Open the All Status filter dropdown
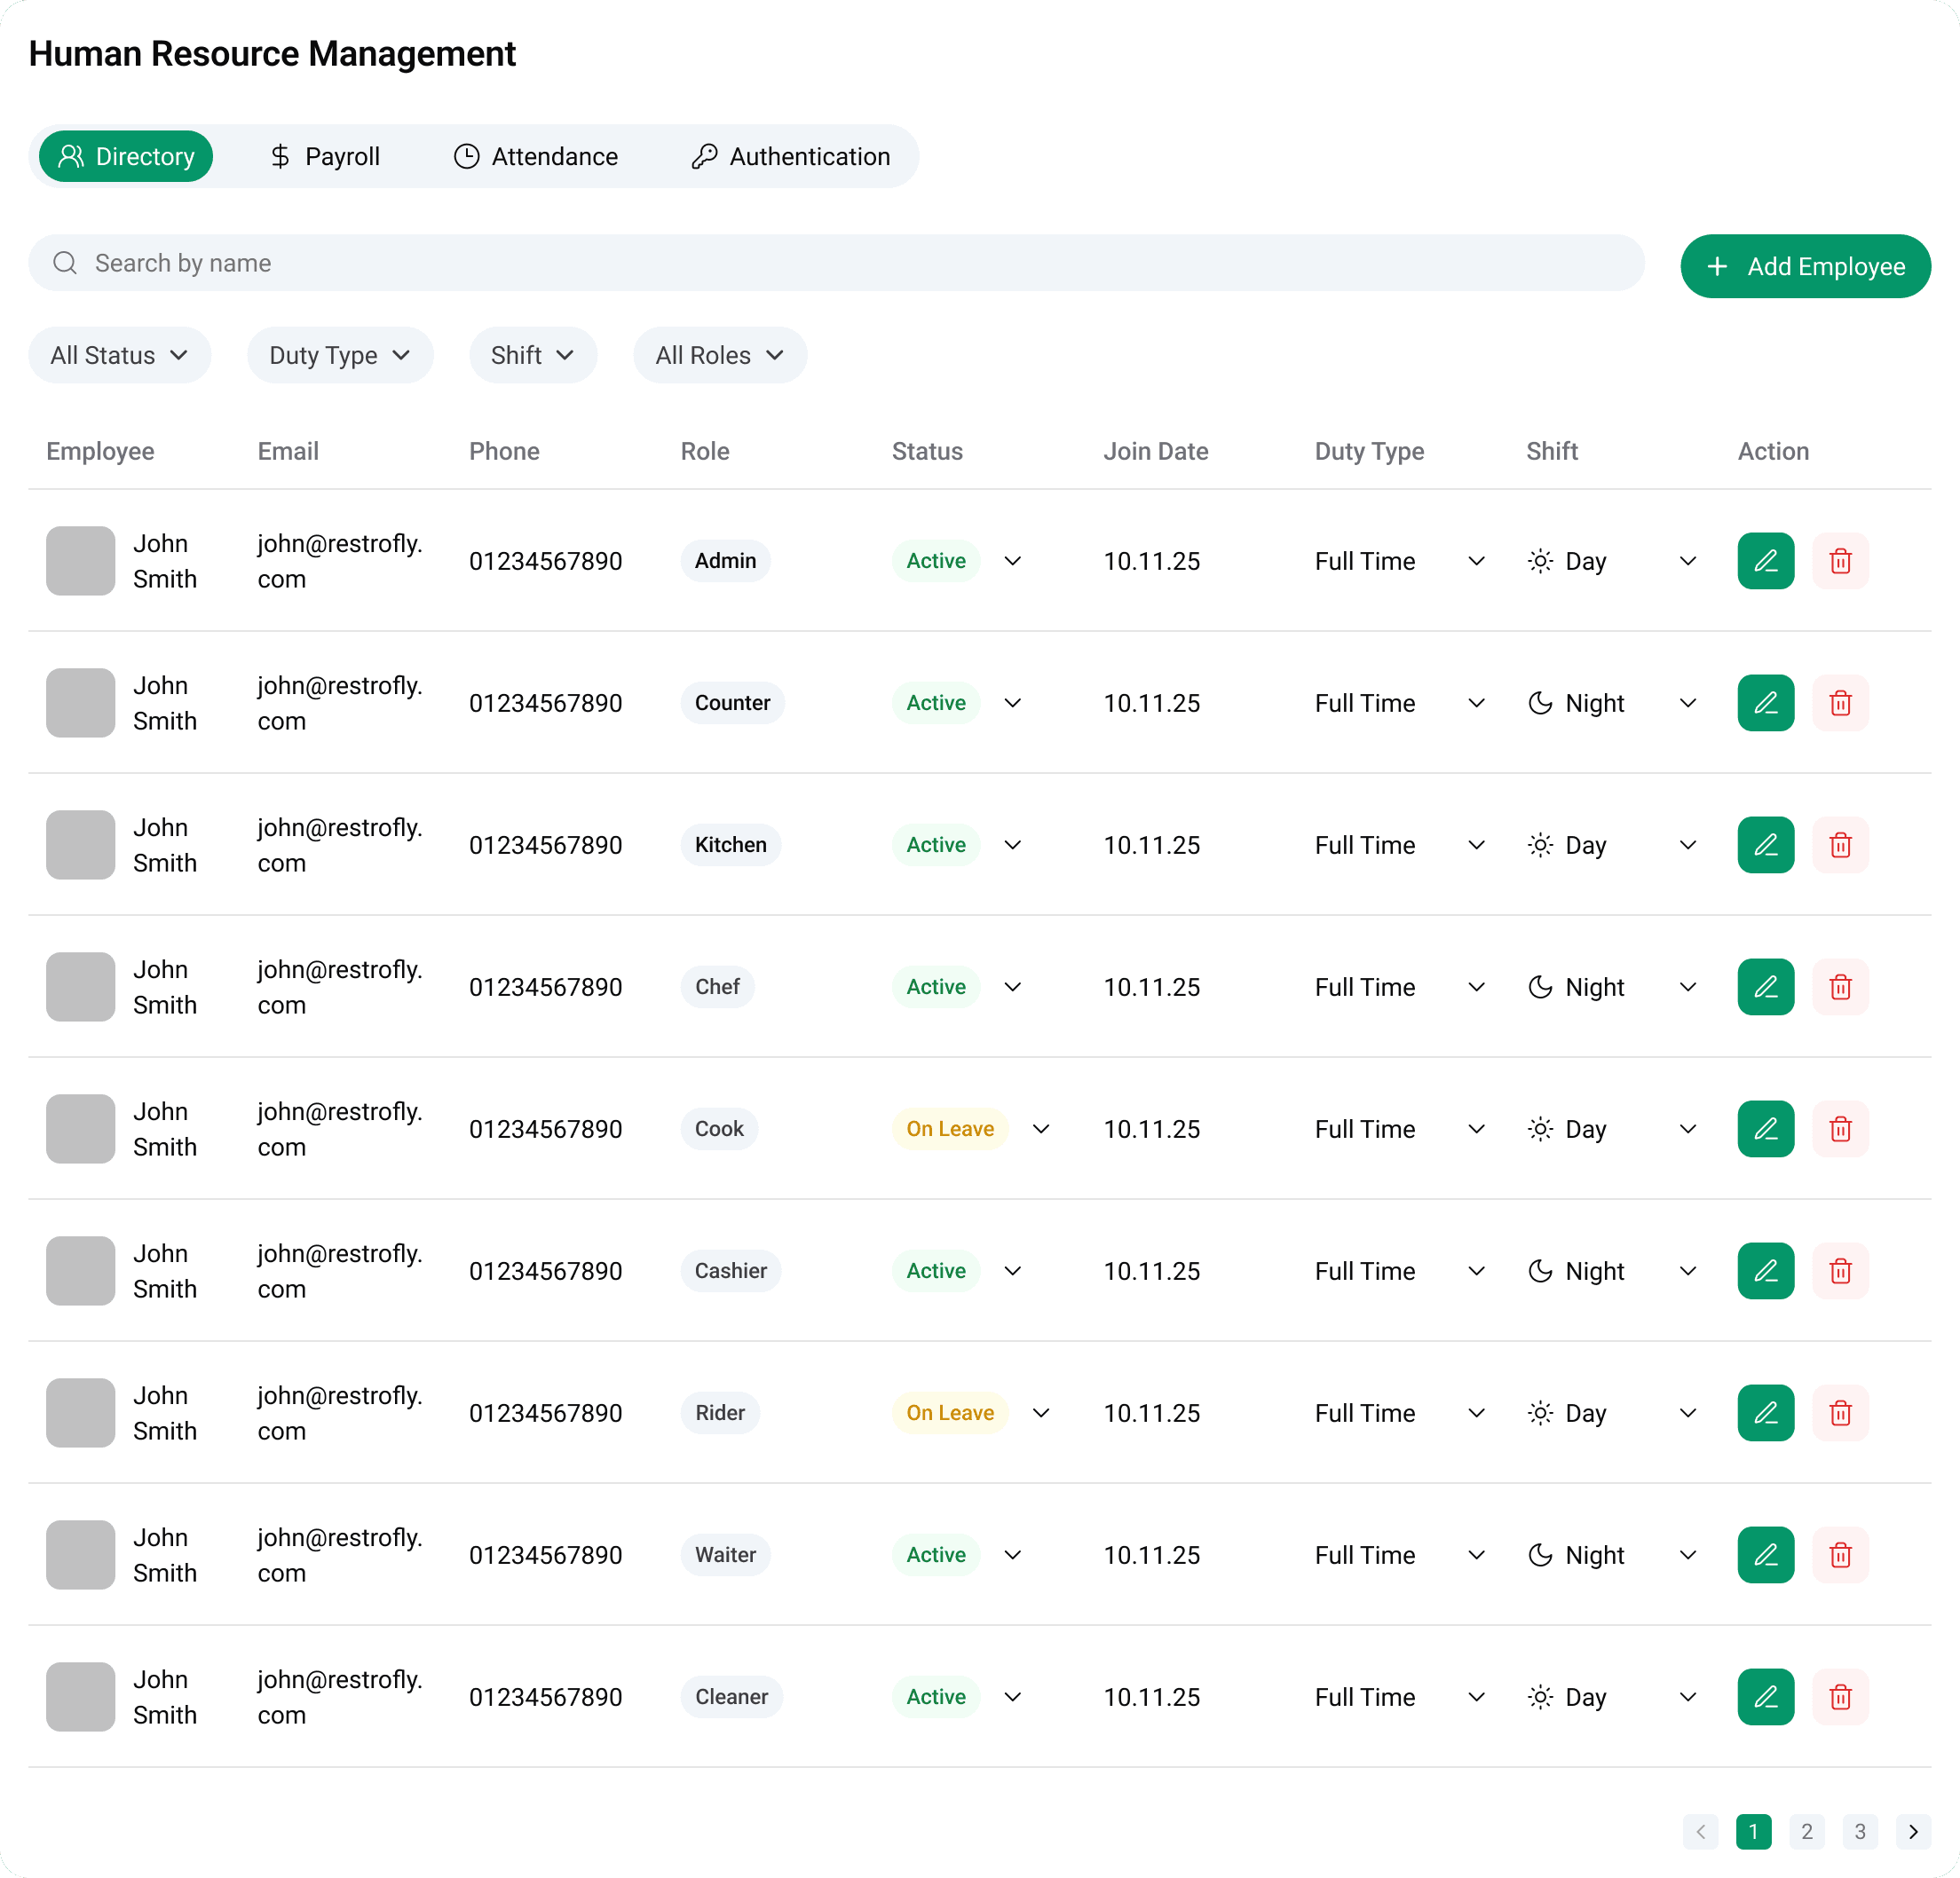 [119, 355]
